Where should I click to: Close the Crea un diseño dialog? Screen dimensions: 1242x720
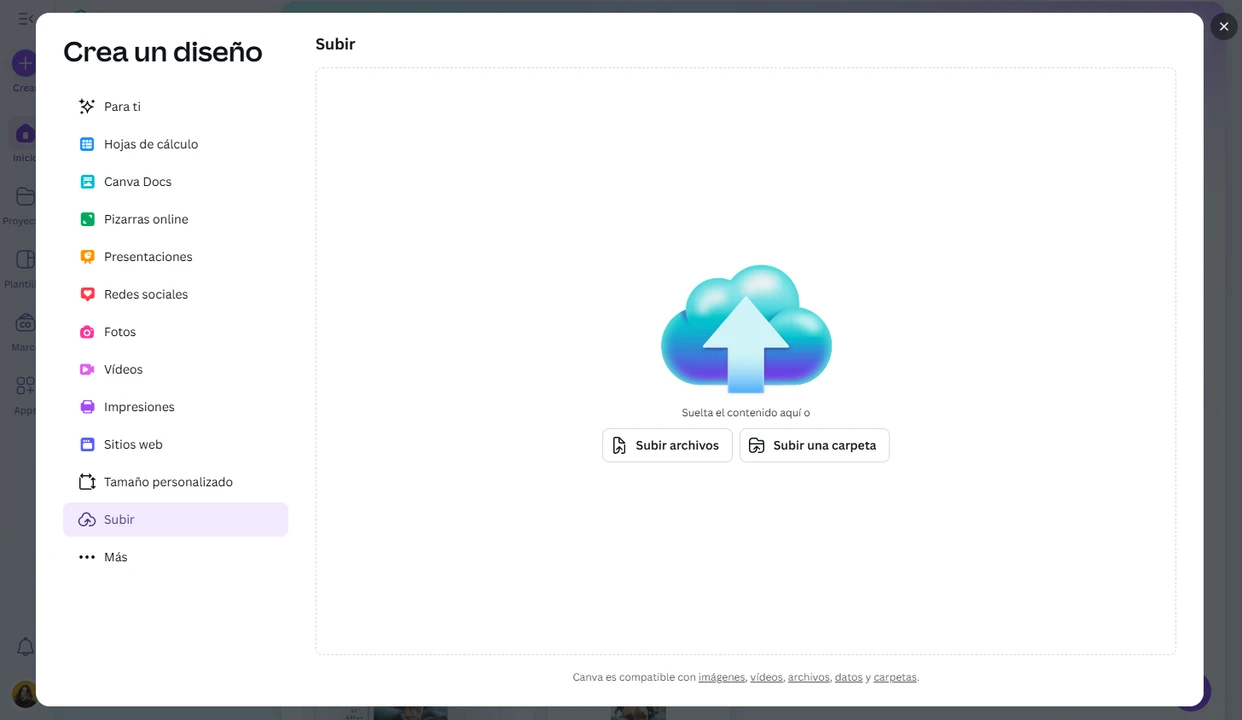coord(1224,27)
